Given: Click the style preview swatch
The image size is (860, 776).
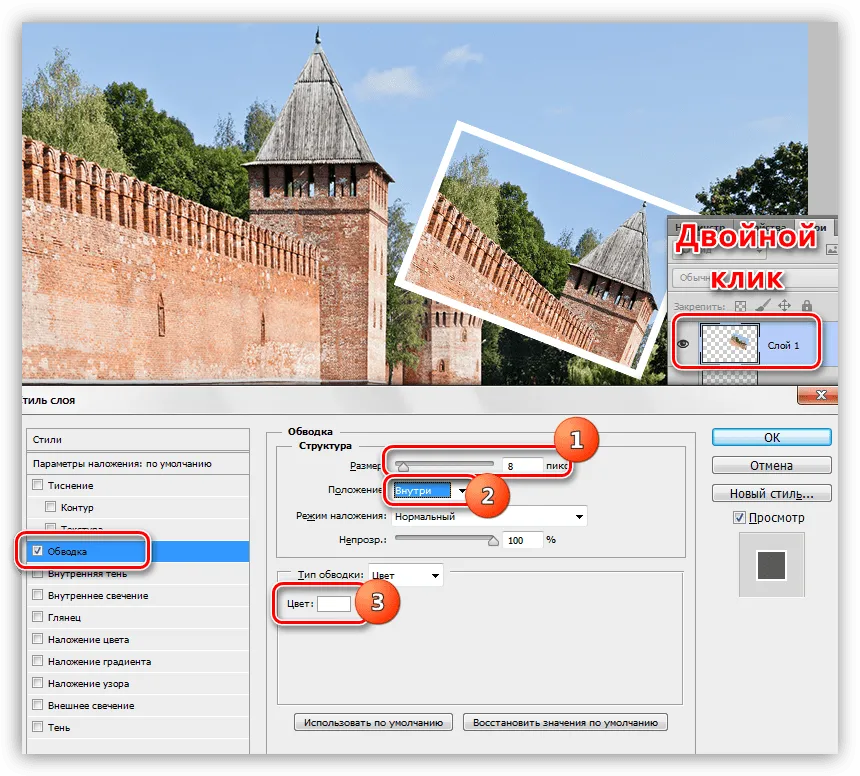Looking at the screenshot, I should (x=772, y=565).
